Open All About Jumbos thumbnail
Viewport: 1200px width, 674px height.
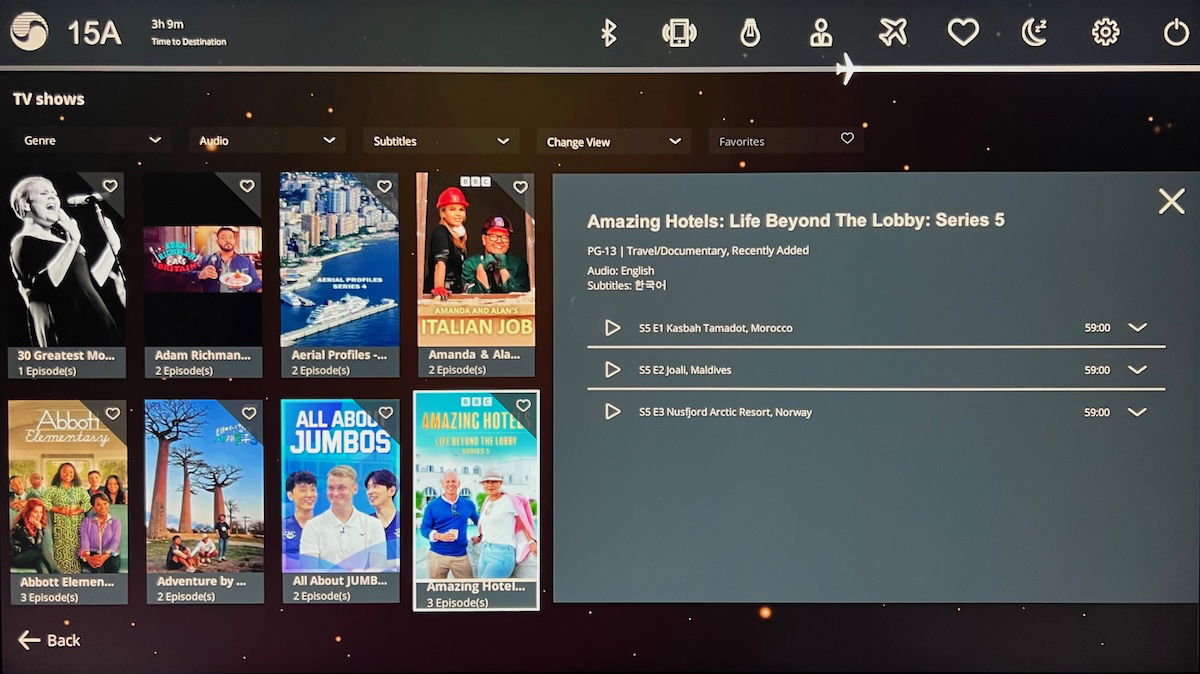[340, 486]
